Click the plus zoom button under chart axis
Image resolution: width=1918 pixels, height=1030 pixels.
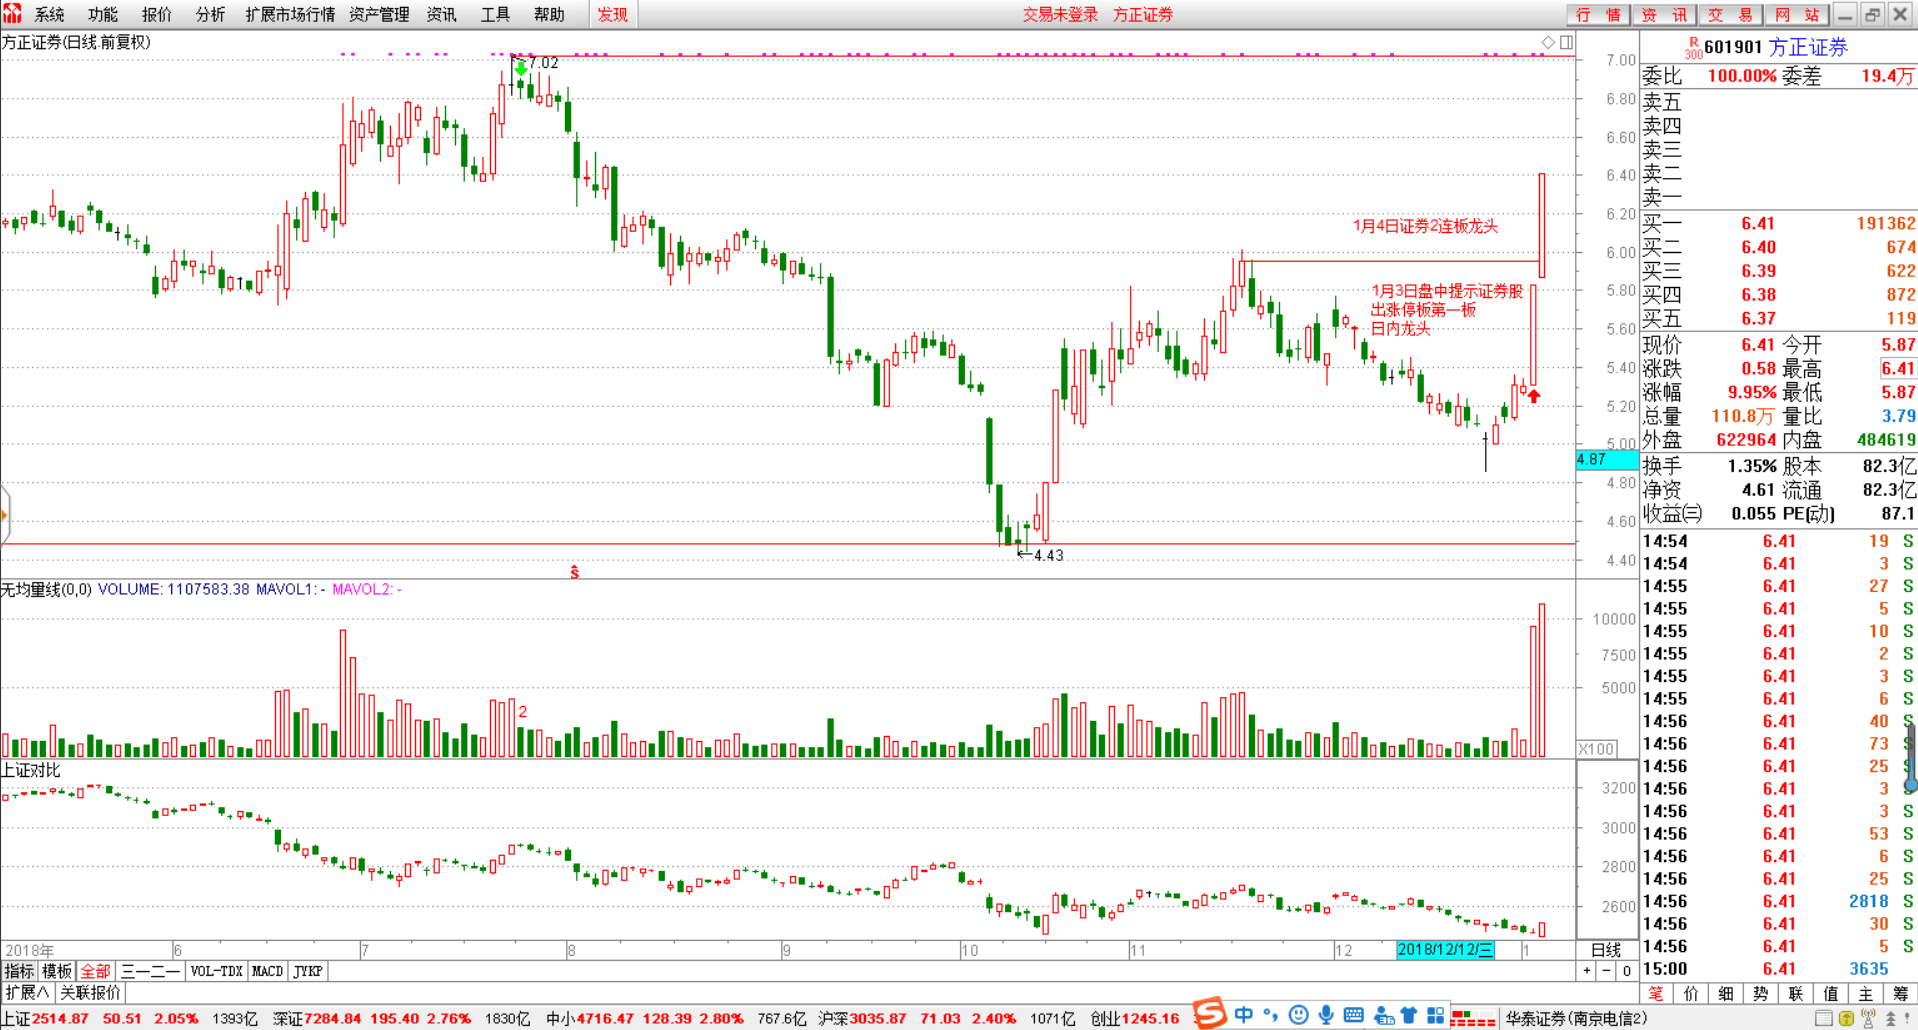[x=1587, y=971]
